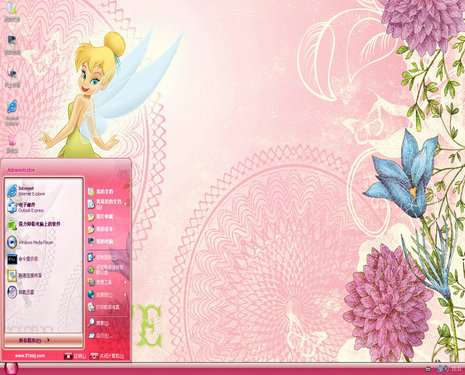465x375 pixels.
Task: Click the www.31xitj.com text in Start menu footer
Action: point(30,356)
